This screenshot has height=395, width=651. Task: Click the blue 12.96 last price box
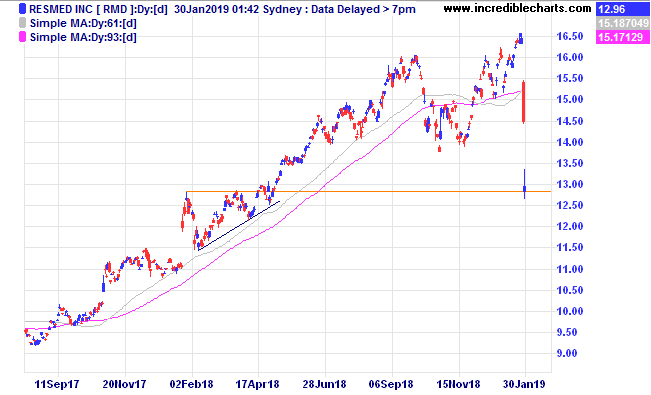tap(622, 9)
